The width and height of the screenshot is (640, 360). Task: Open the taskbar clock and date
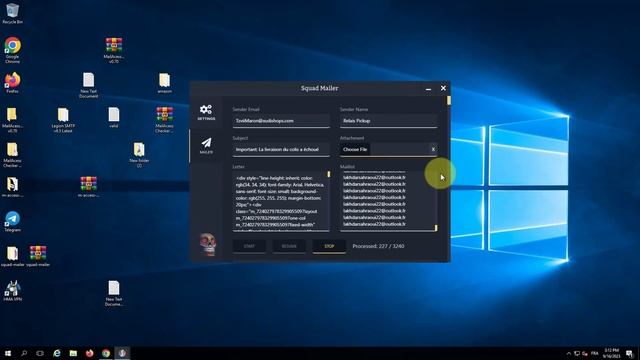pyautogui.click(x=611, y=353)
